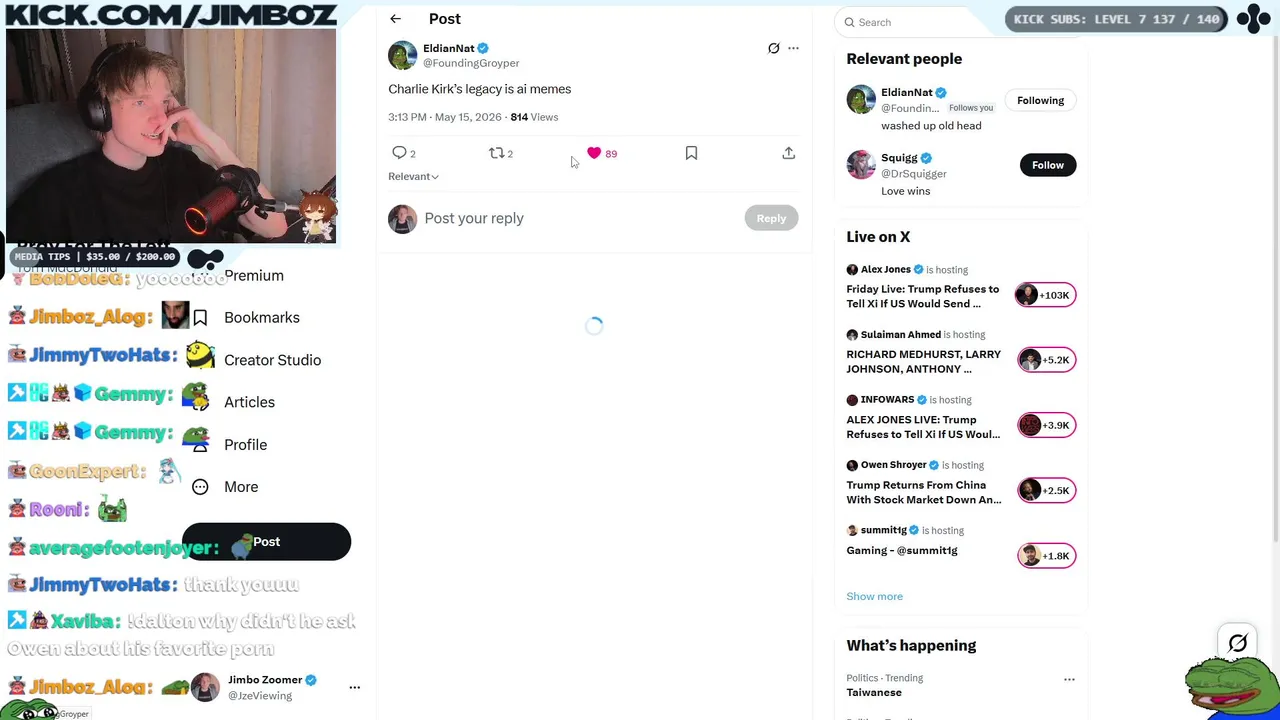1280x720 pixels.
Task: Expand the Relevant replies sort dropdown
Action: click(x=413, y=176)
